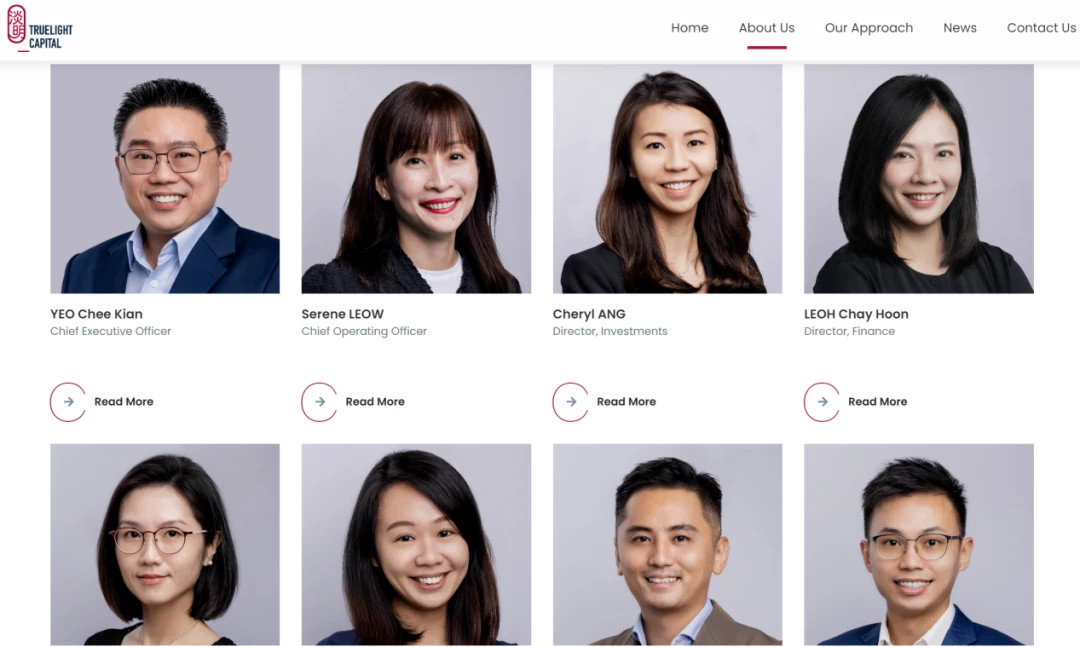
Task: Click Read More text for Serene LEOW
Action: click(x=375, y=402)
